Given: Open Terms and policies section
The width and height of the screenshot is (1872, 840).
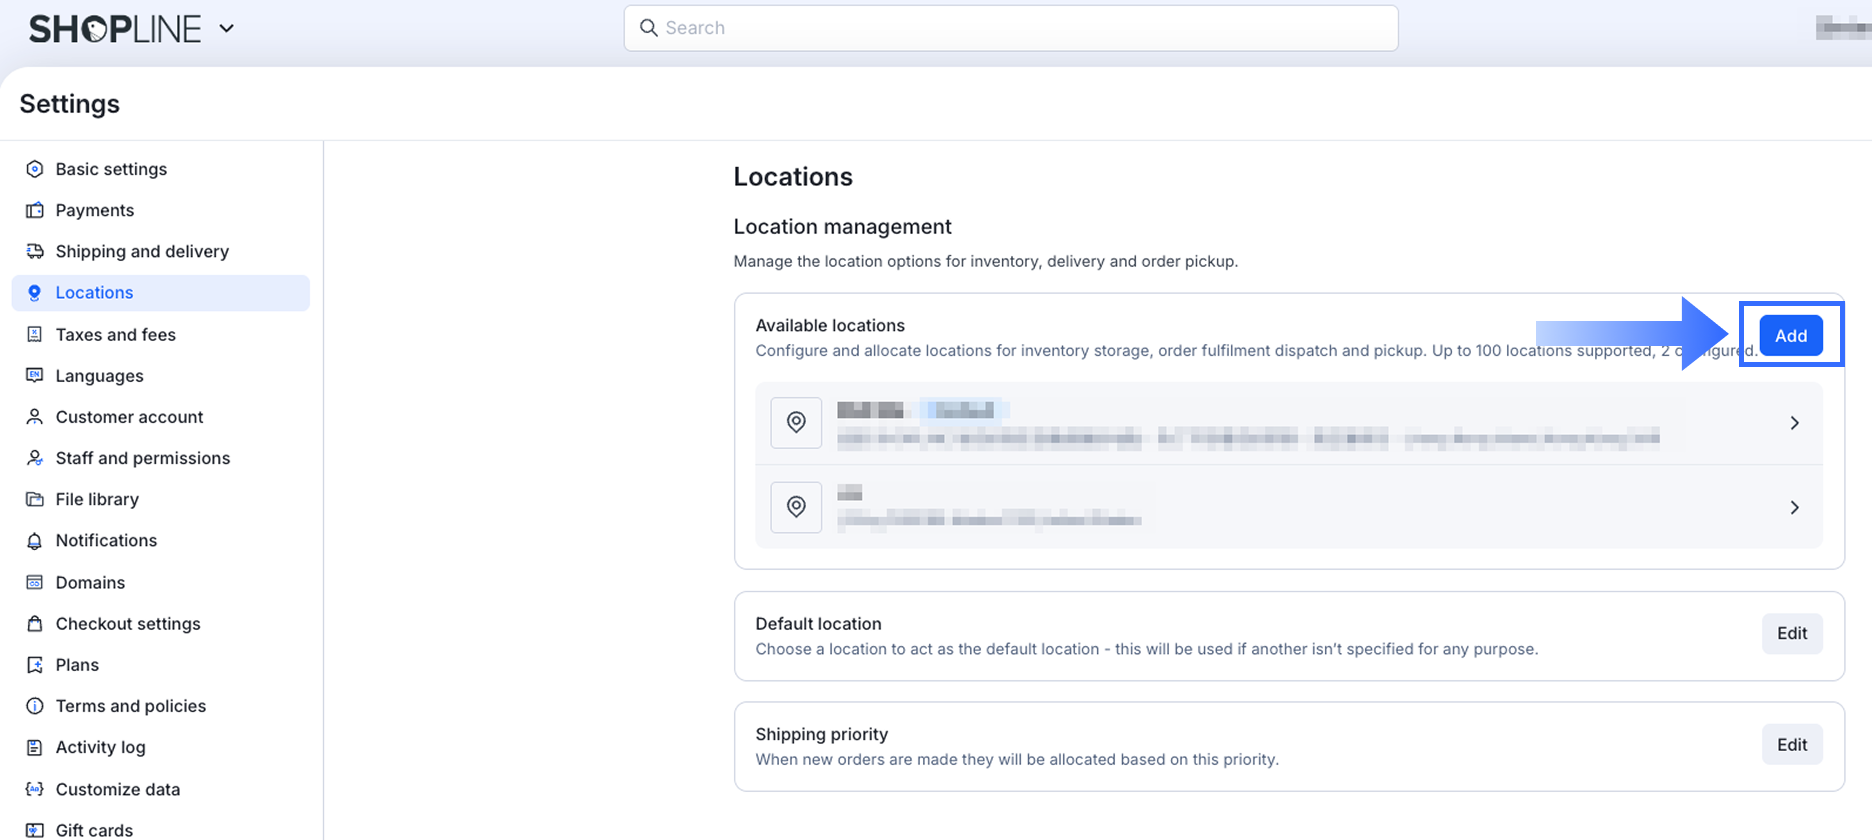Looking at the screenshot, I should point(130,706).
